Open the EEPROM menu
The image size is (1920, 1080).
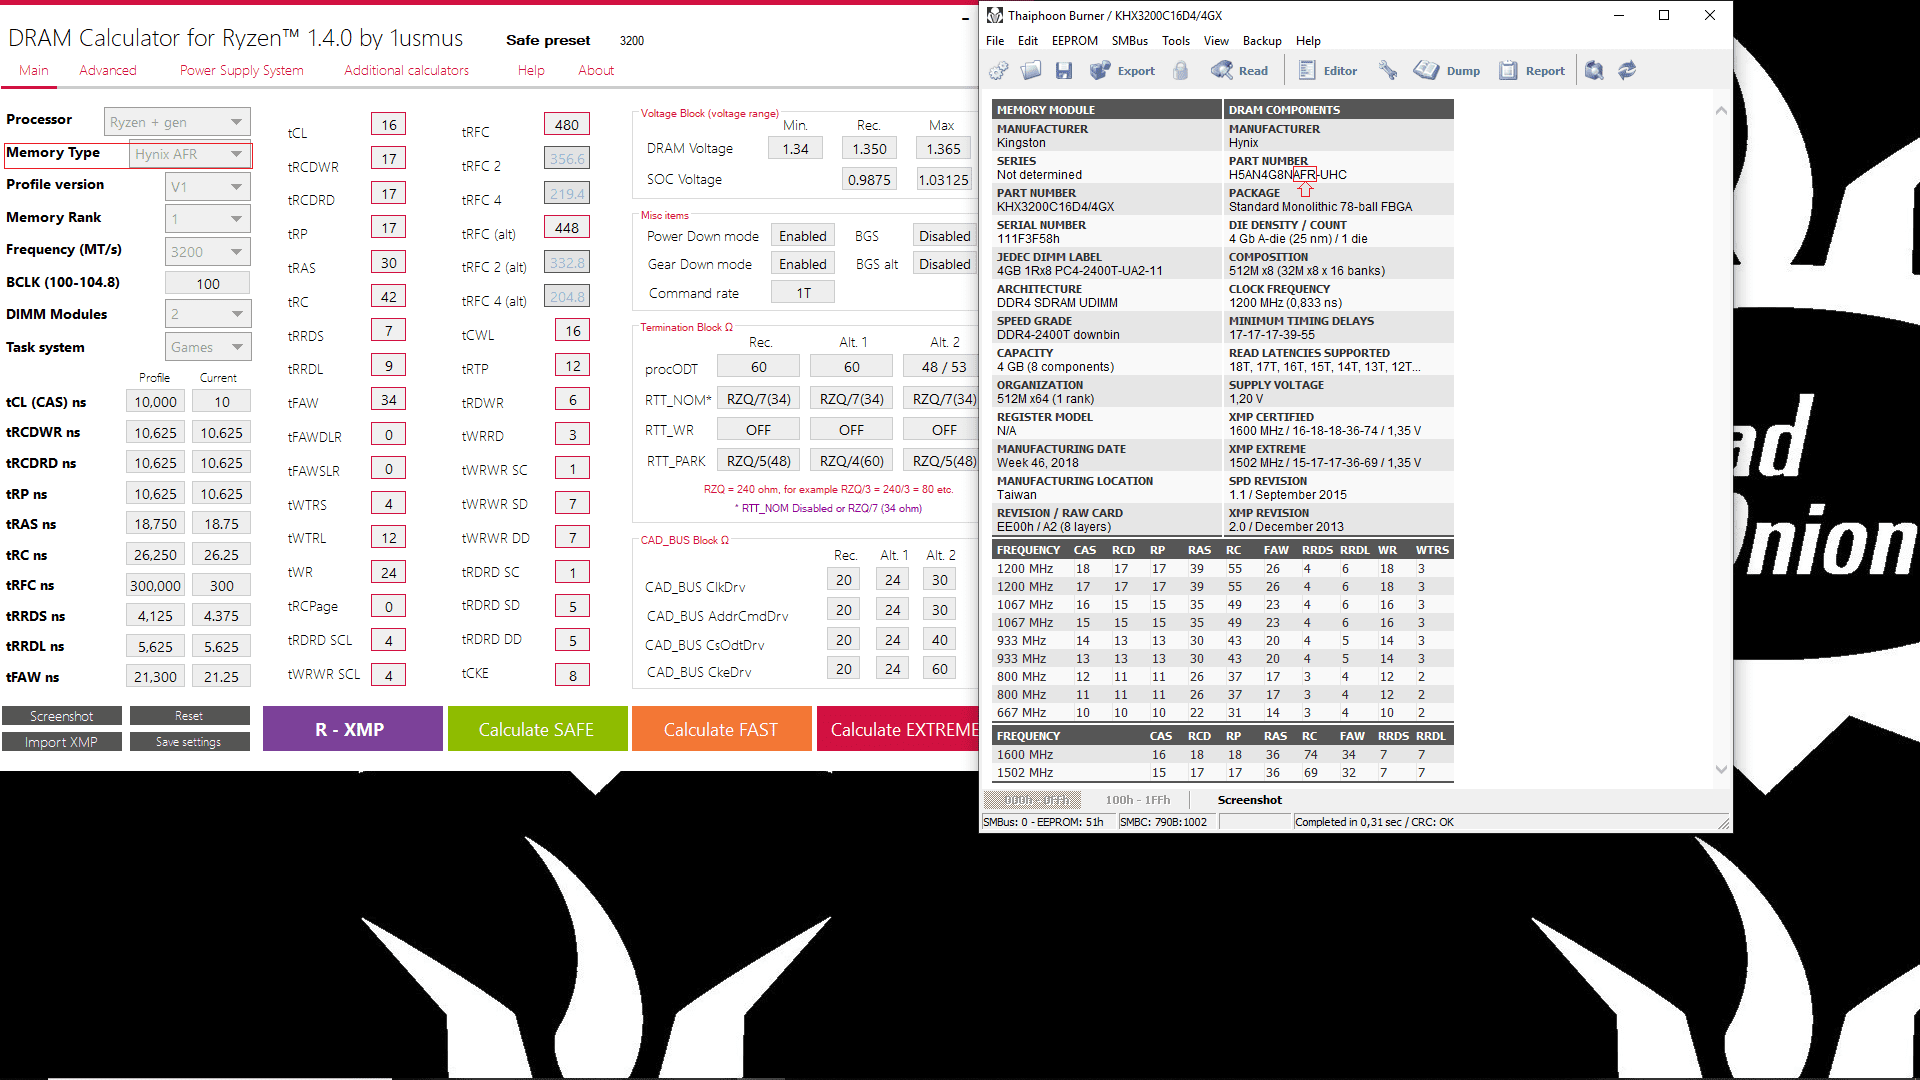coord(1075,41)
